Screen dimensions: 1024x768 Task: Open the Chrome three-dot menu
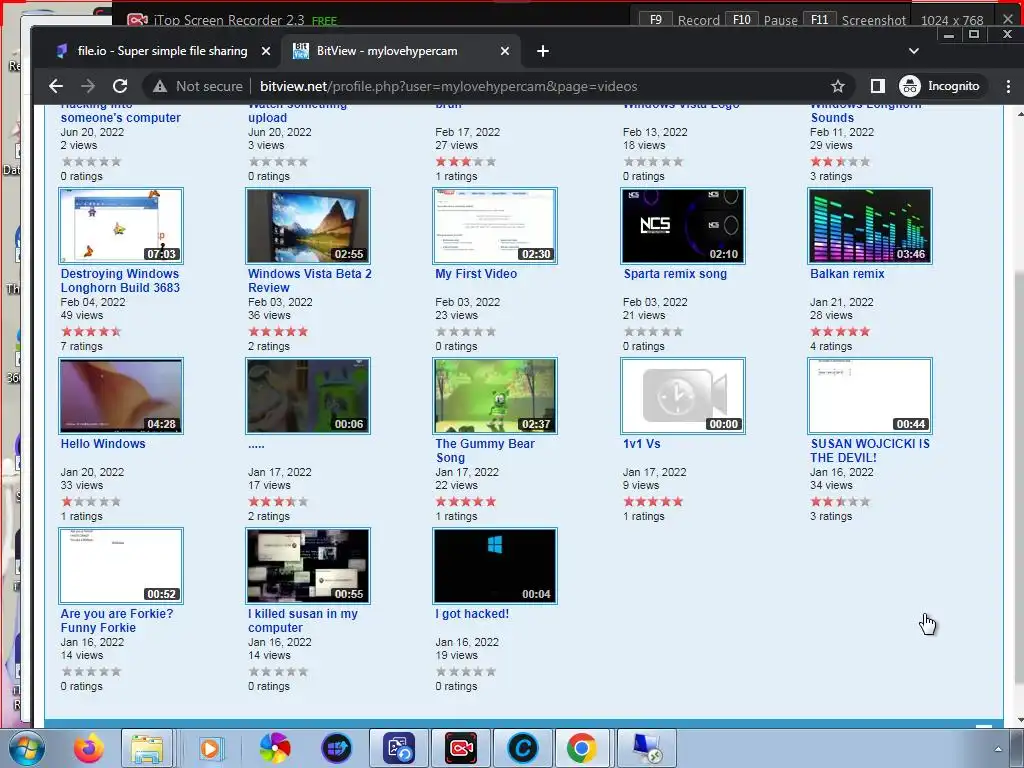1008,86
